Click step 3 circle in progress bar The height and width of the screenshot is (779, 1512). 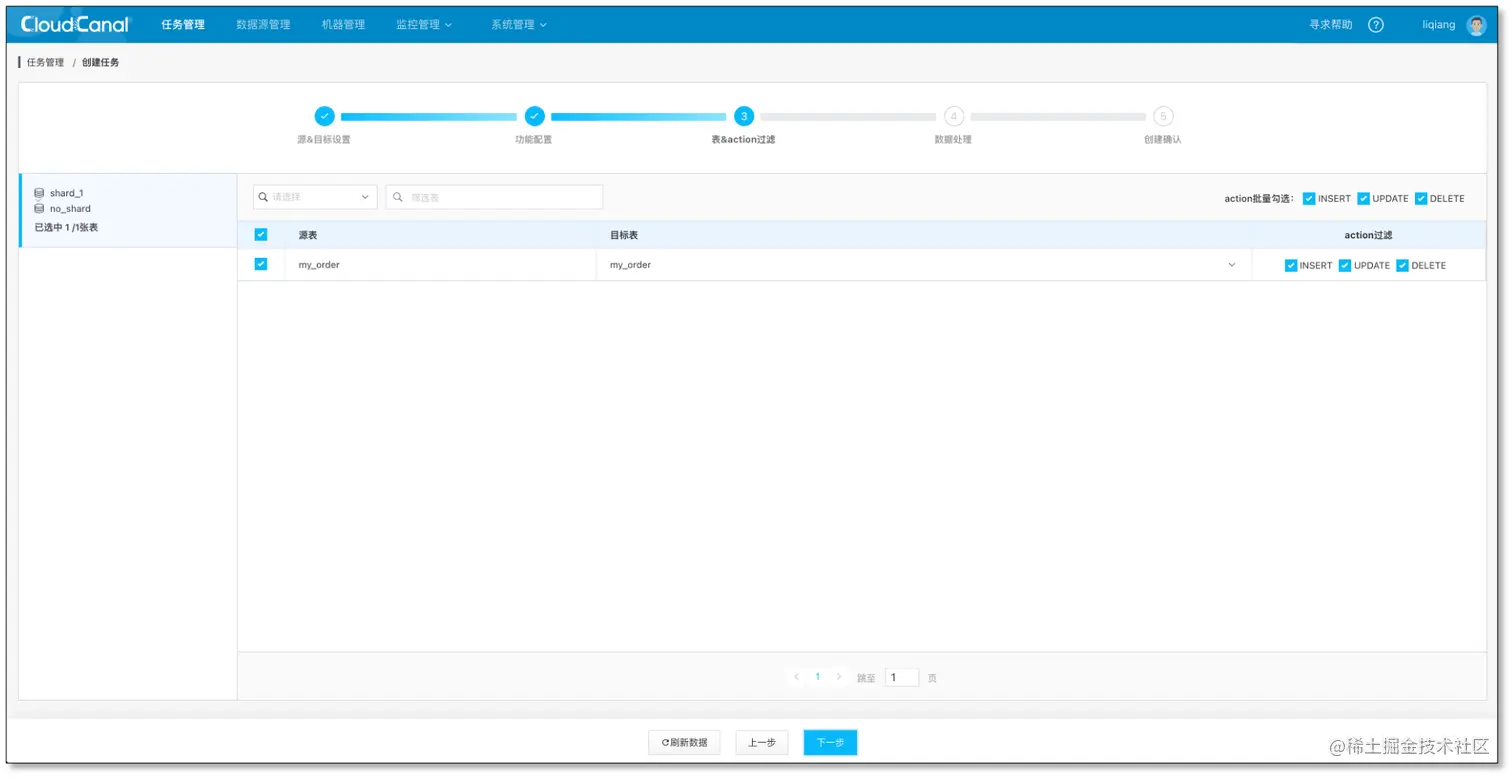744,116
